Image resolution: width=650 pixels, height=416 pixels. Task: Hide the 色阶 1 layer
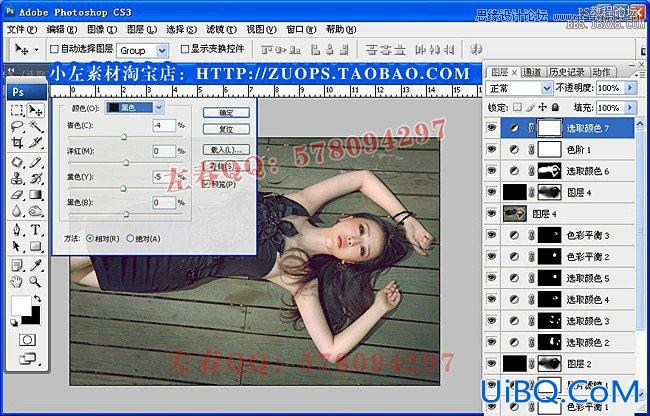coord(492,149)
